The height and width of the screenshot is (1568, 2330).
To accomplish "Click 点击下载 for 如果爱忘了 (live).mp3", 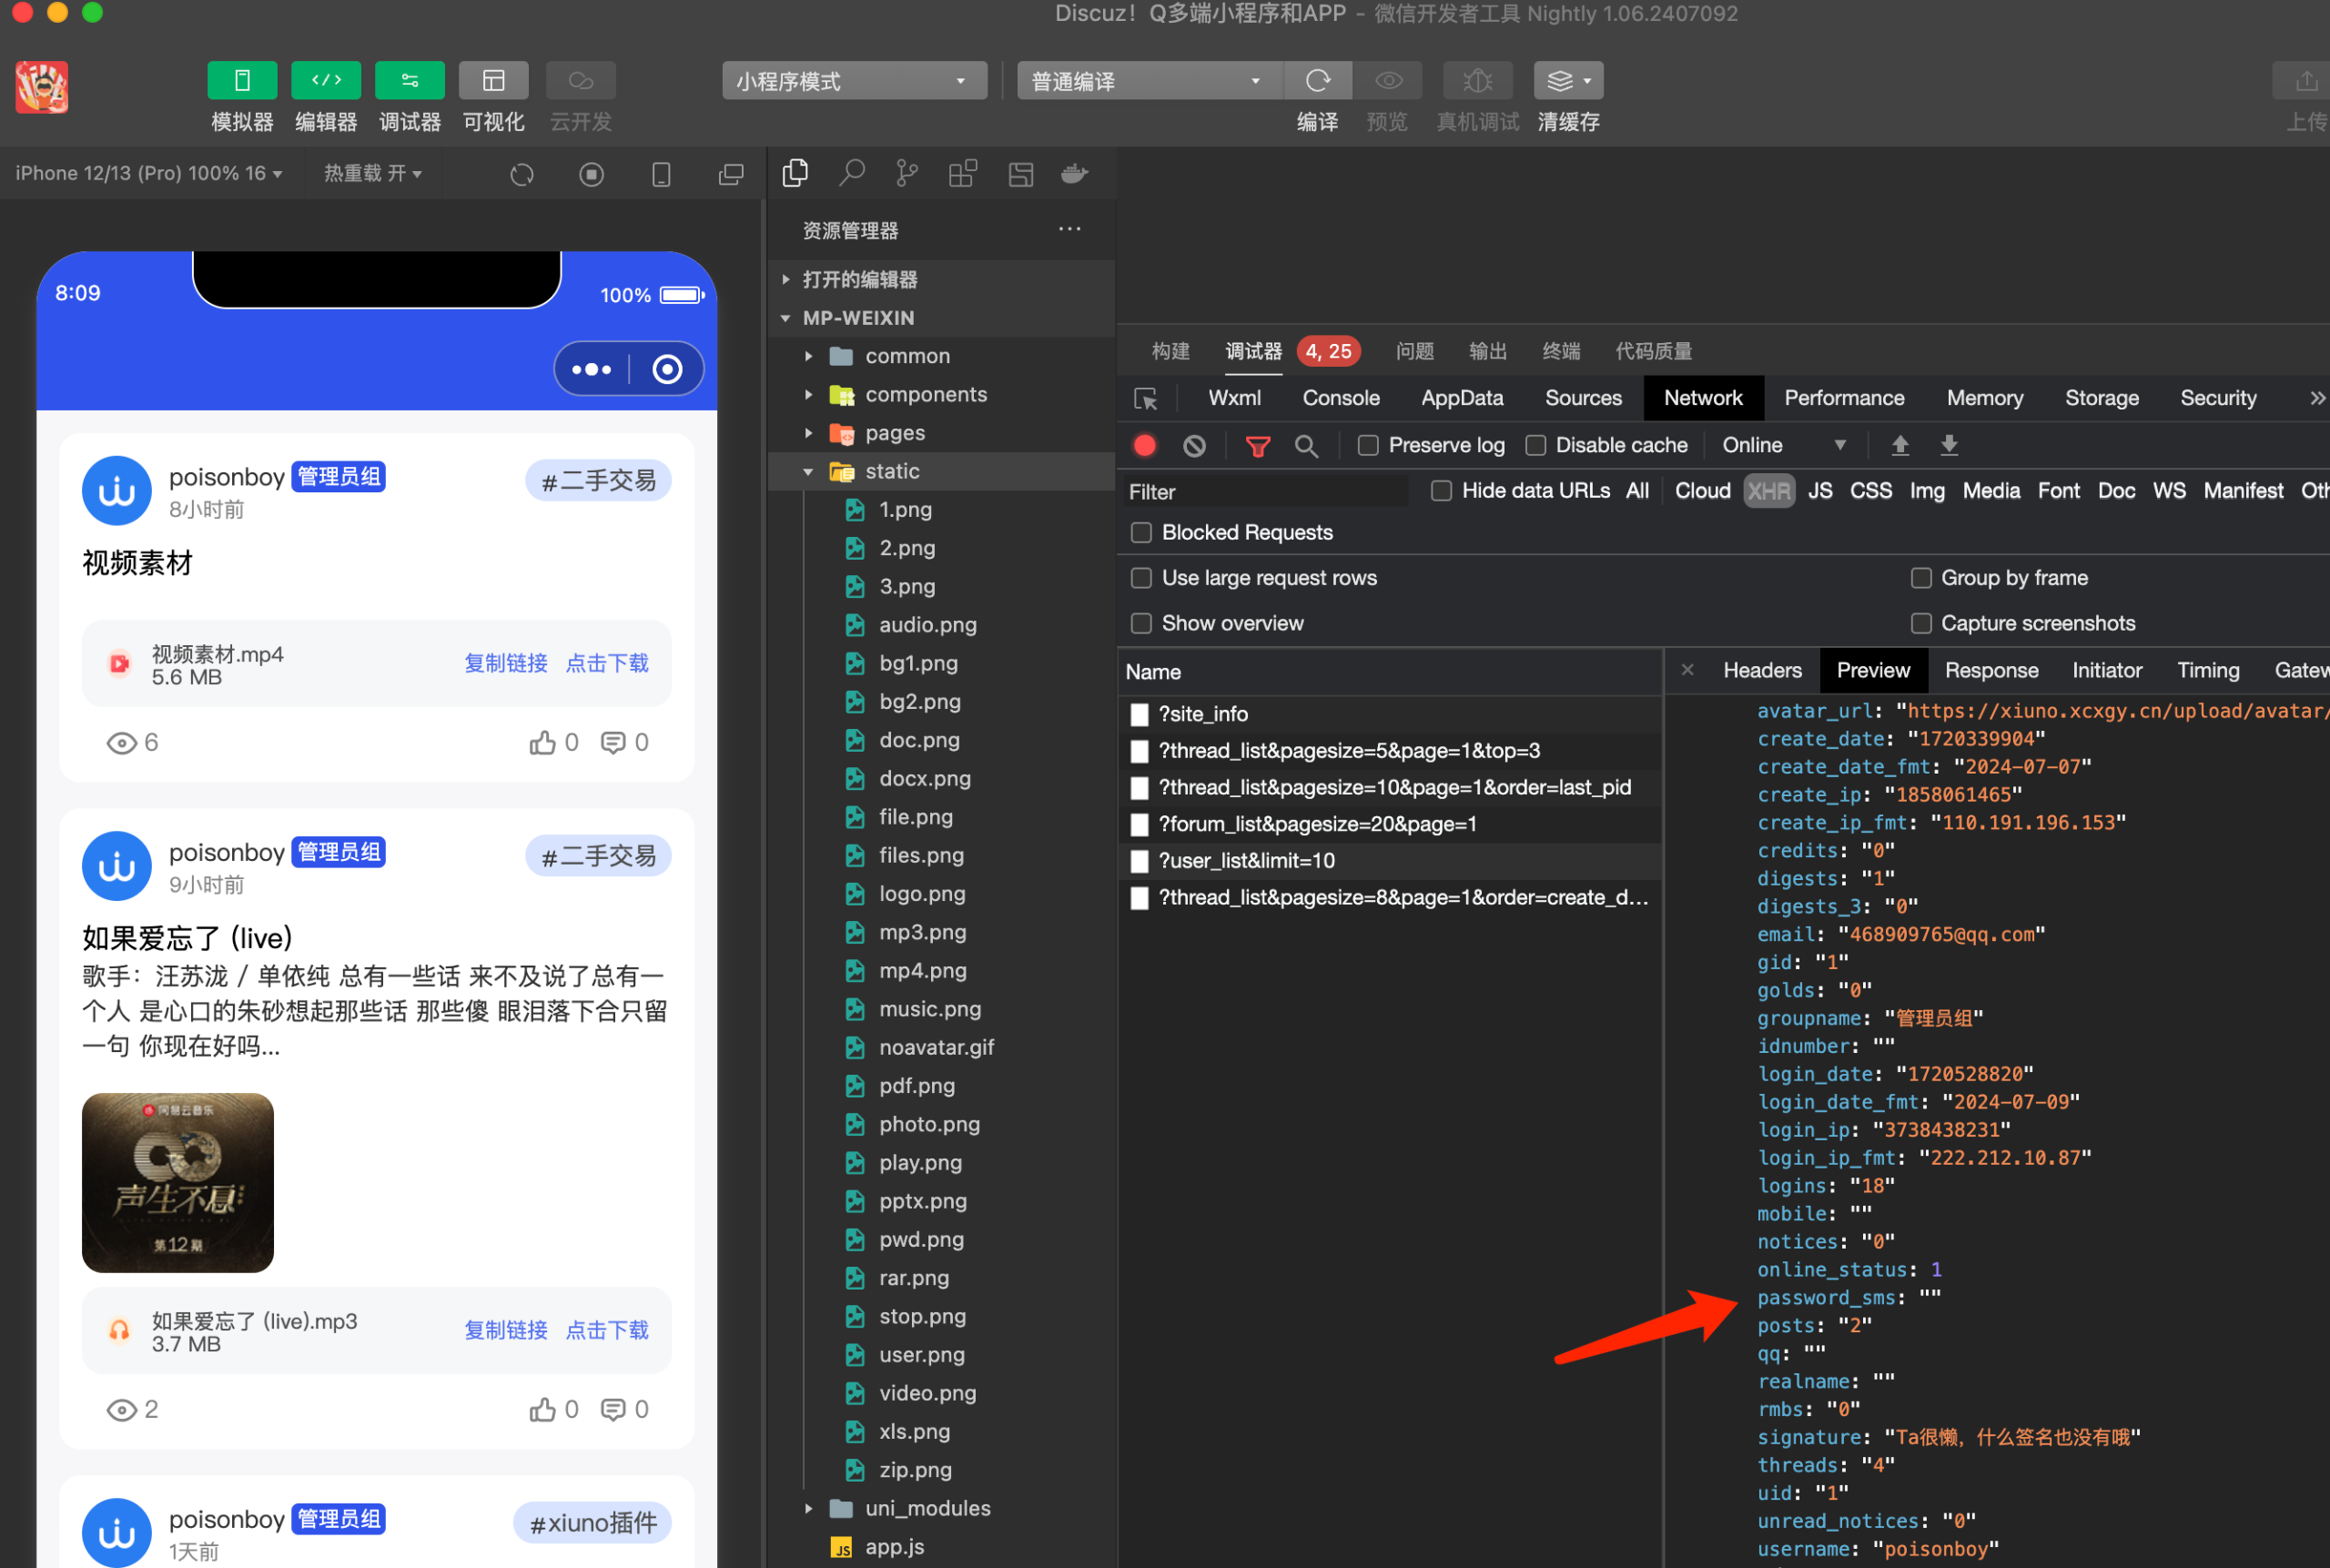I will pos(607,1331).
